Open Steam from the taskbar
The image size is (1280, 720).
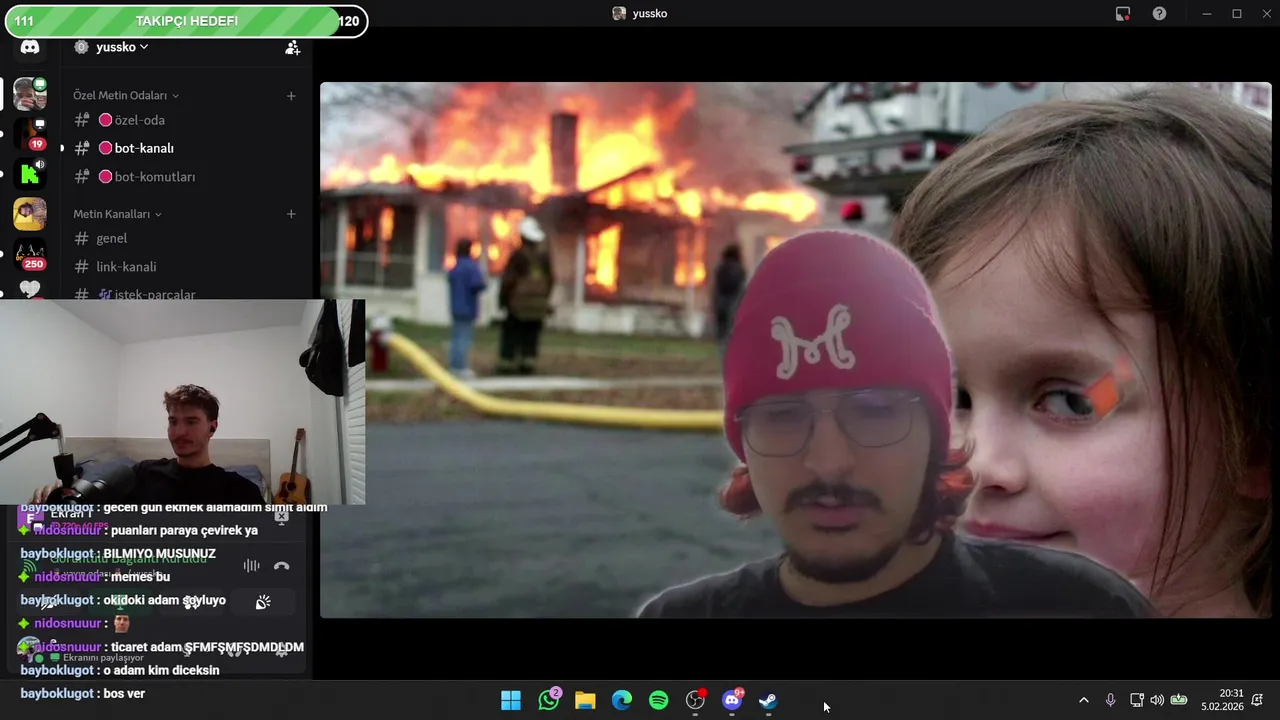coord(768,700)
